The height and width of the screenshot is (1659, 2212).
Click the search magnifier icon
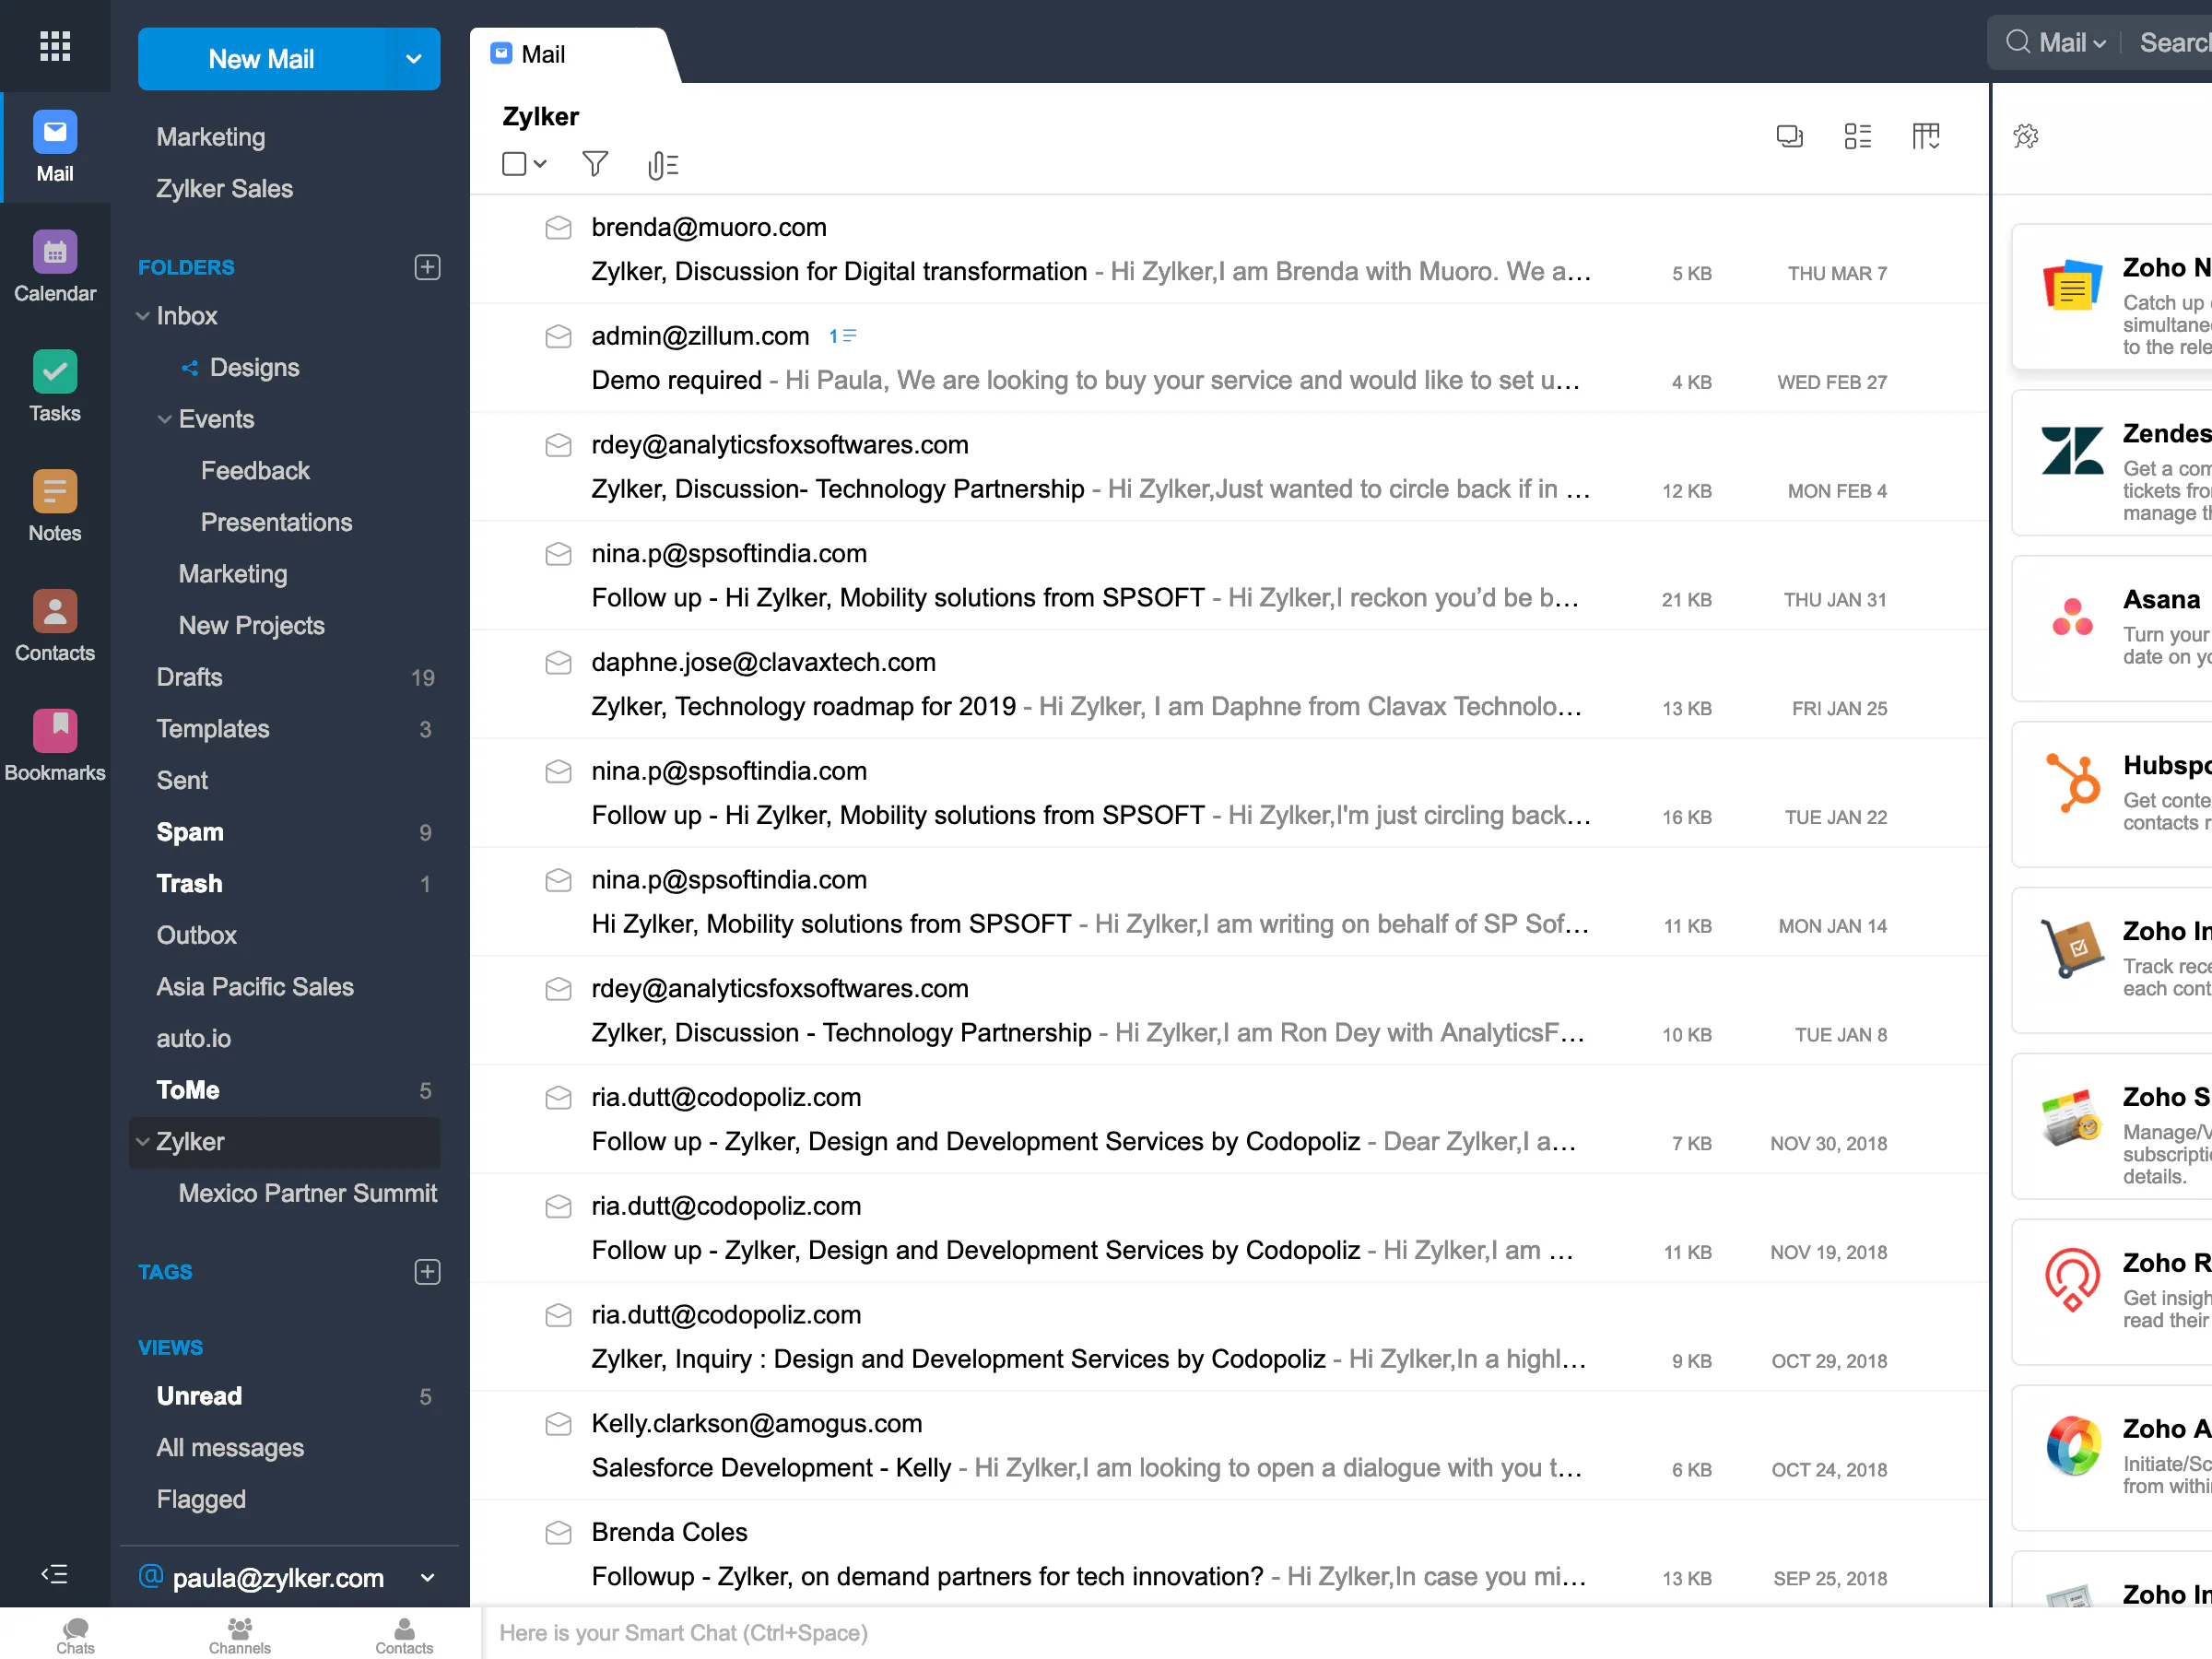[x=2018, y=42]
